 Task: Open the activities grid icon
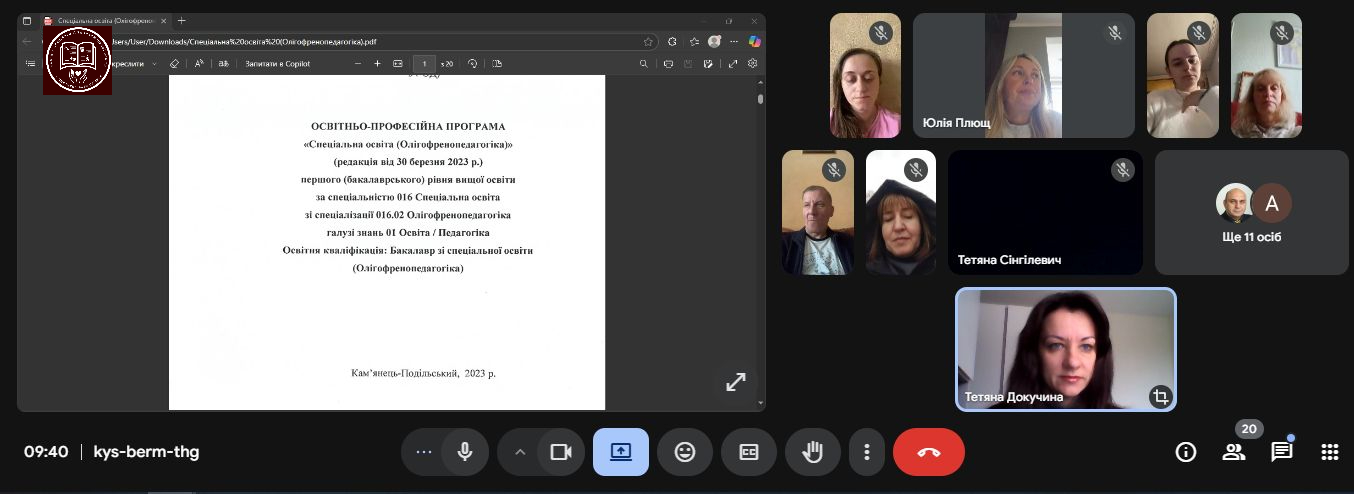click(x=1329, y=452)
